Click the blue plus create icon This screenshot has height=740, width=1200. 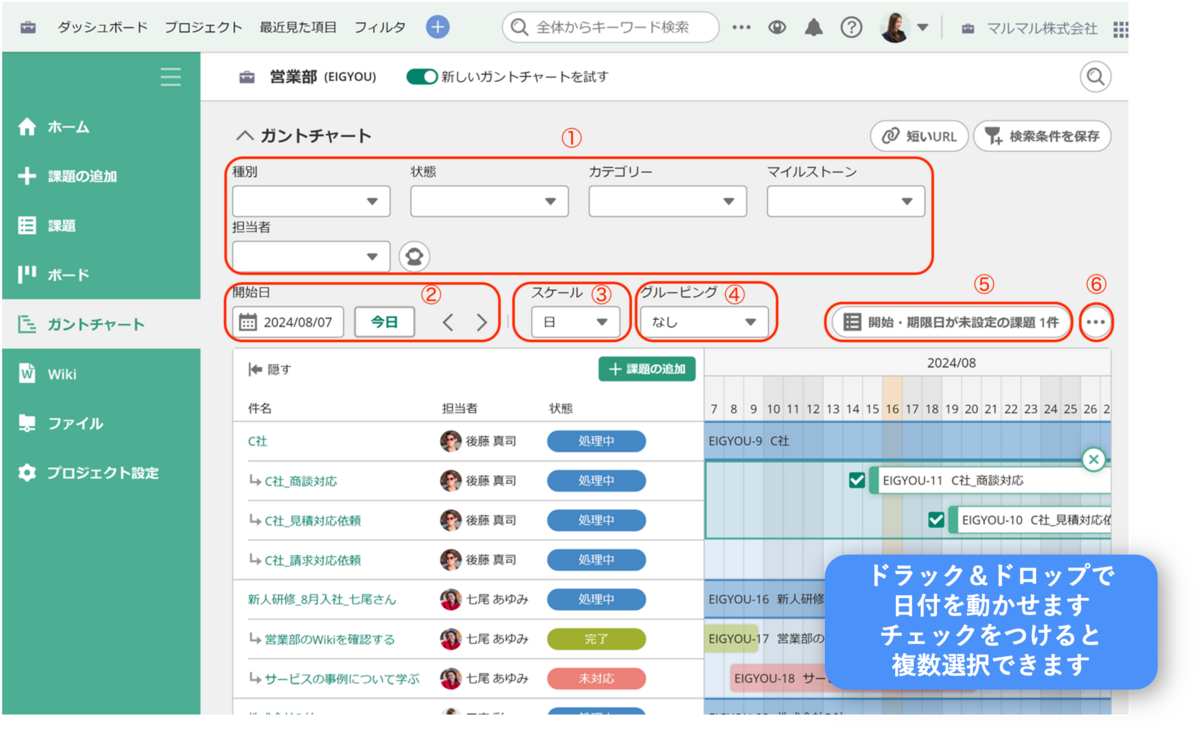coord(437,27)
